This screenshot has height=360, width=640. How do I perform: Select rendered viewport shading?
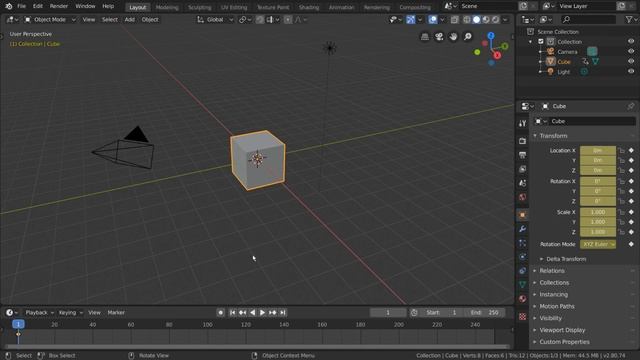(496, 20)
